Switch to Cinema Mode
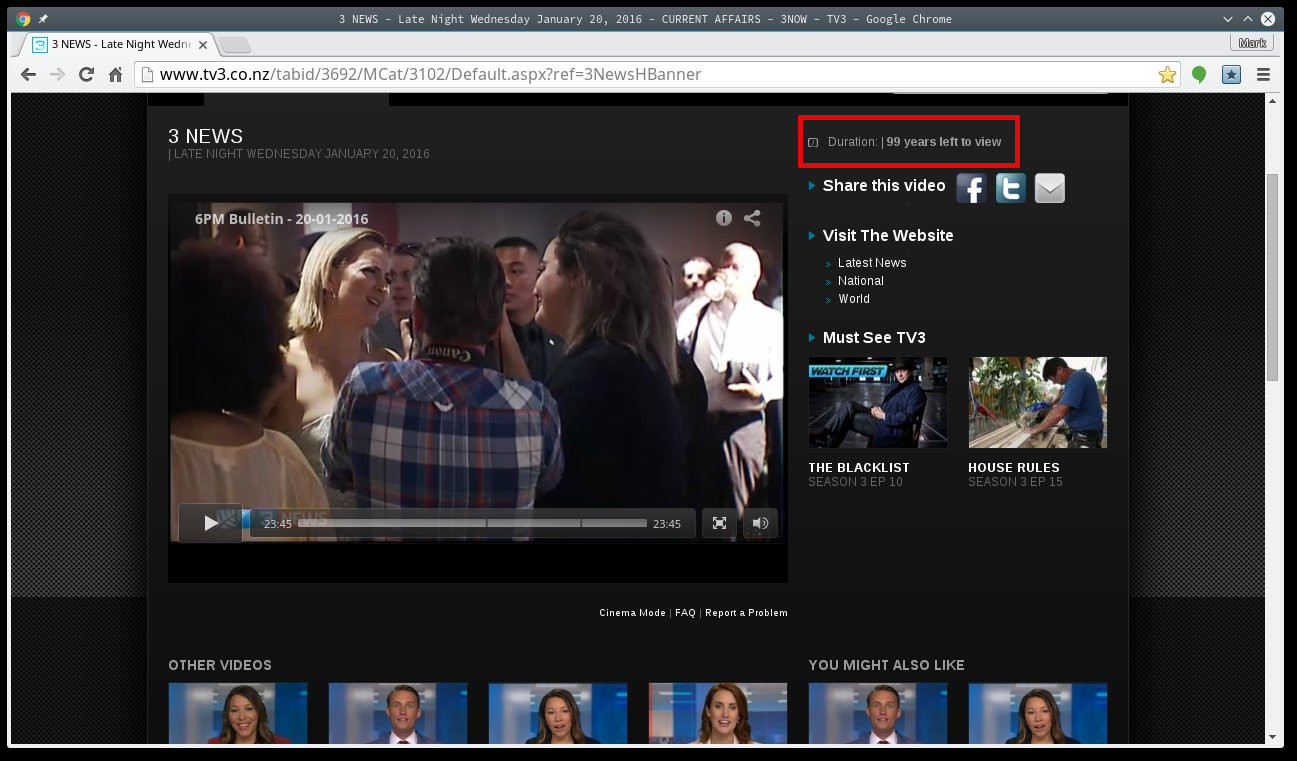The height and width of the screenshot is (761, 1297). coord(632,613)
